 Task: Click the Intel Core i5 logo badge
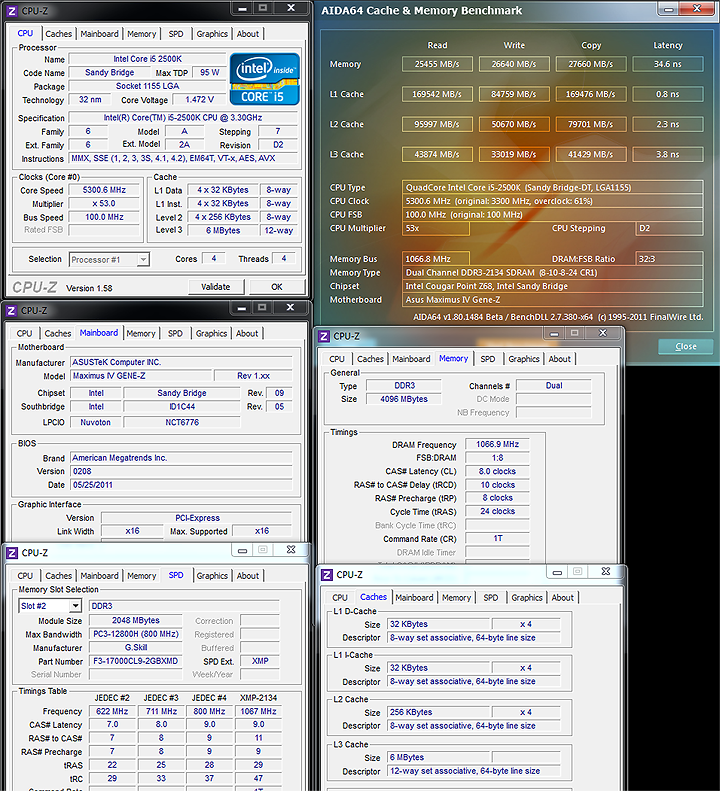(264, 79)
